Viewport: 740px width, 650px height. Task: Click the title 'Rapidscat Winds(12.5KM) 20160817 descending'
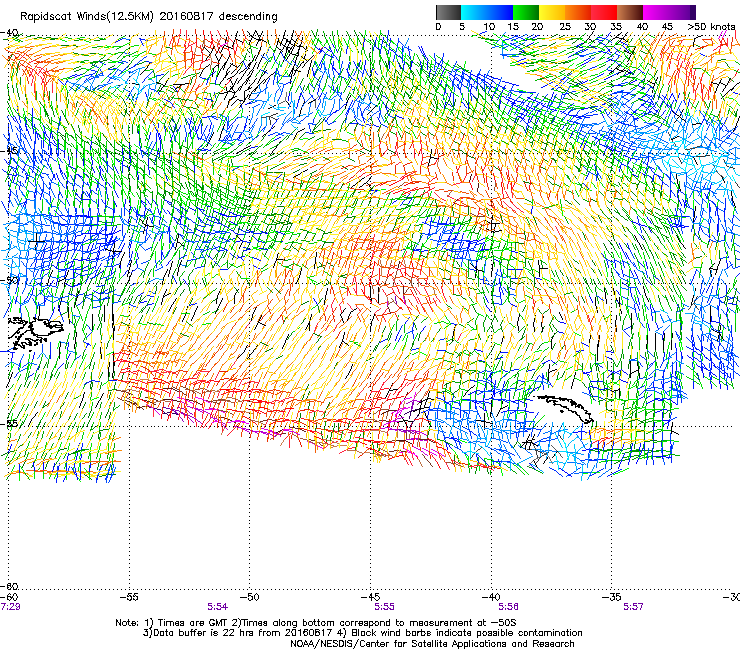pos(149,17)
